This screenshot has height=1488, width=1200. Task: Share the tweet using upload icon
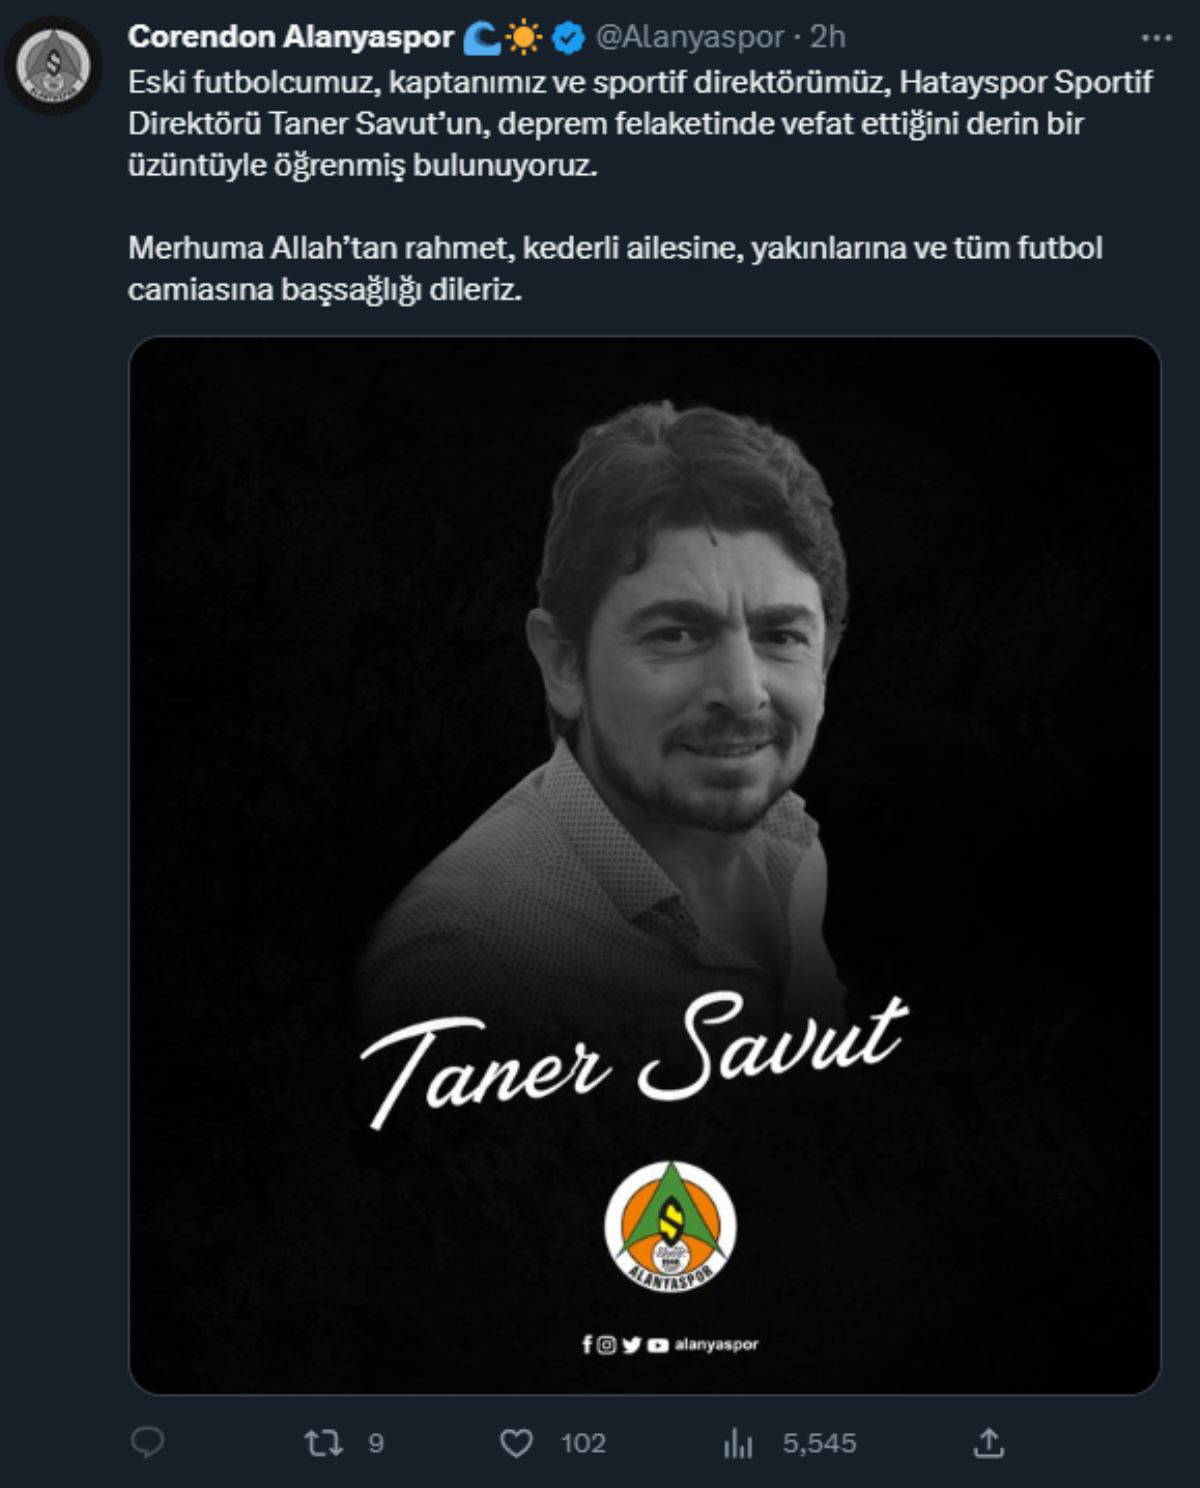988,1442
